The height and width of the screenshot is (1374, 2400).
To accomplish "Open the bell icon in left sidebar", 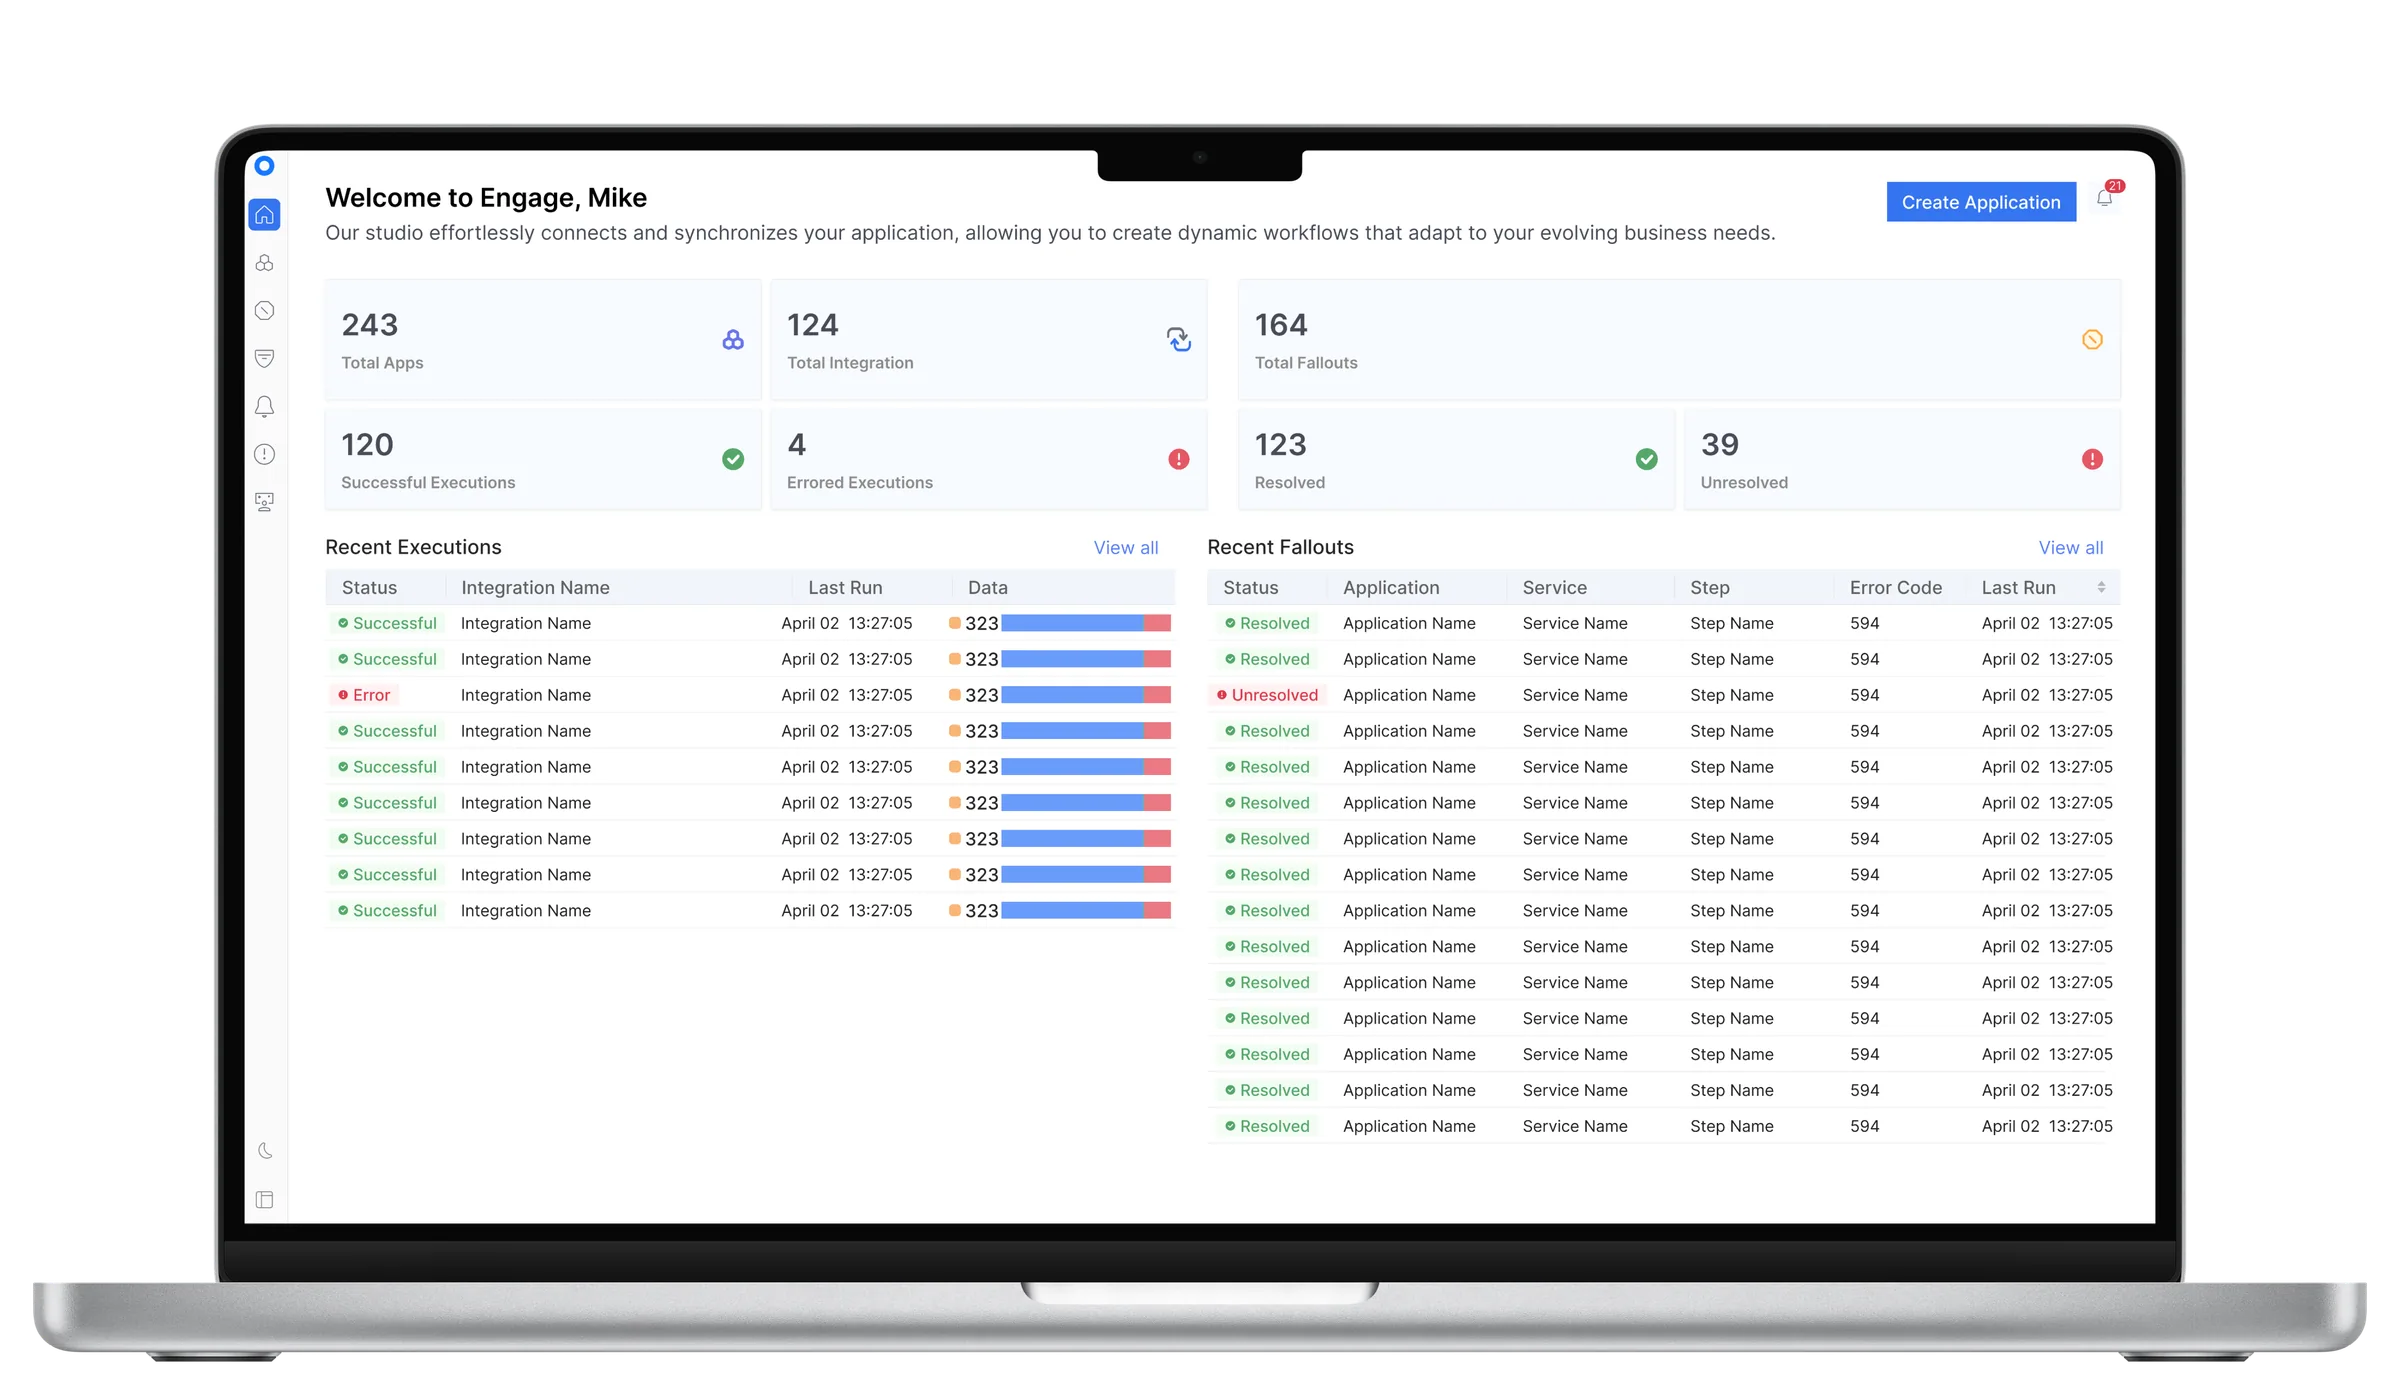I will click(264, 406).
